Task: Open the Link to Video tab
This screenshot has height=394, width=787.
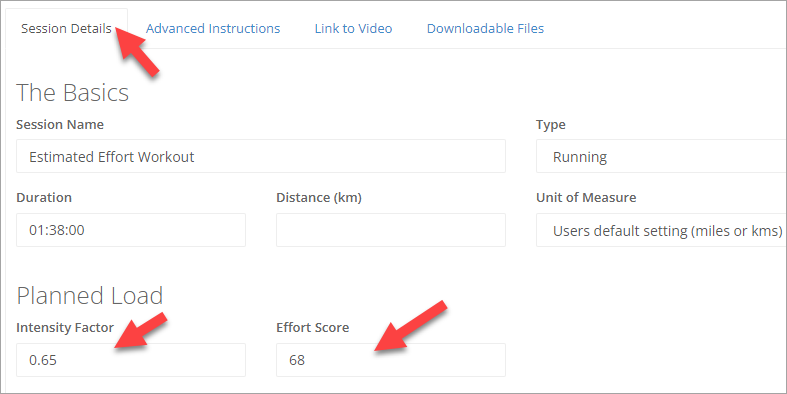Action: (353, 29)
